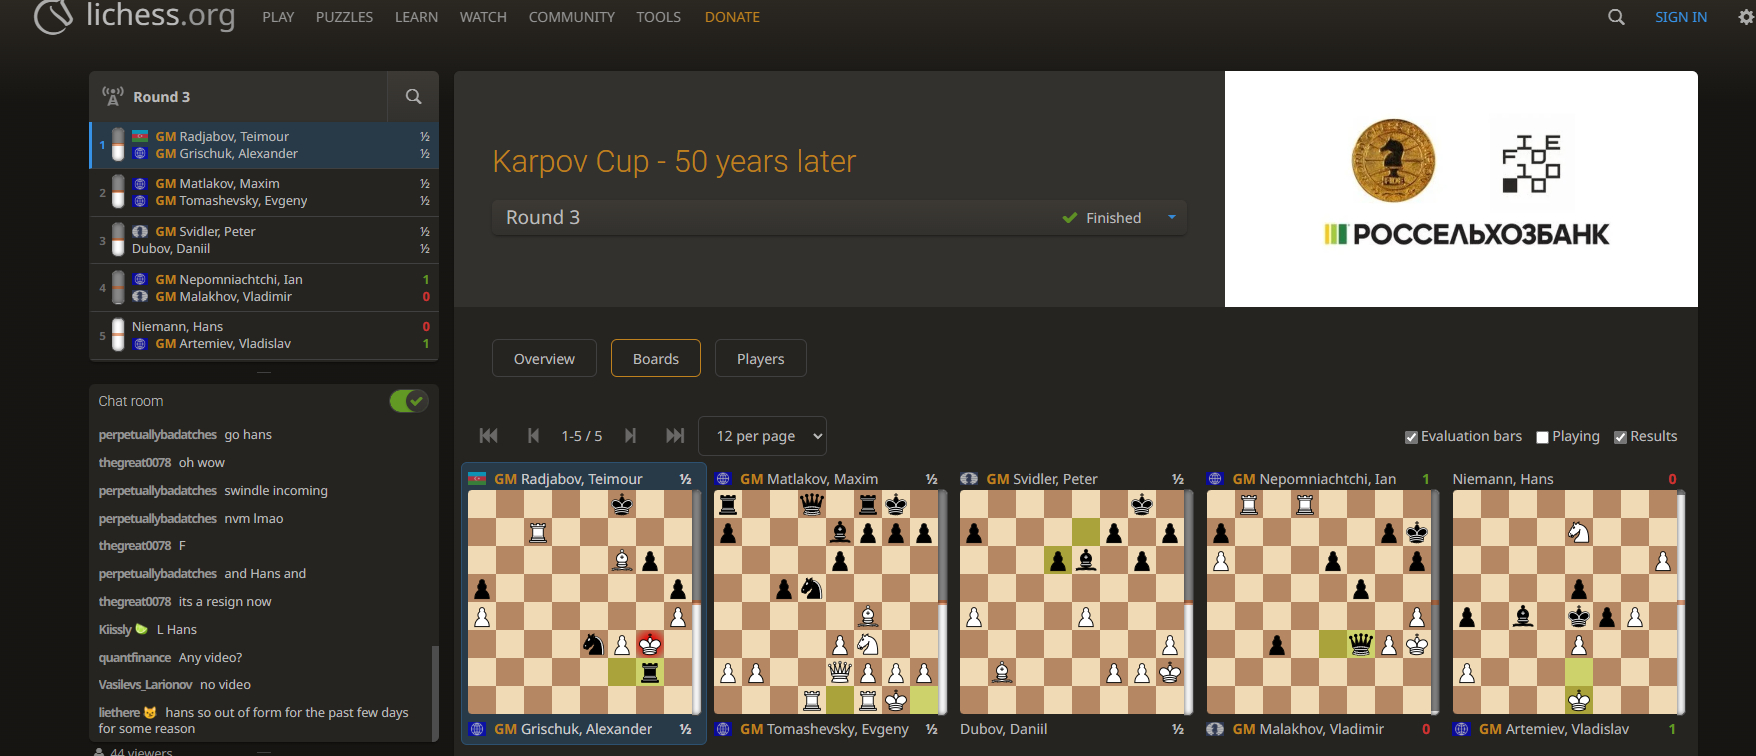Open the Nepomniachtchi vs Malakhov board
The image size is (1756, 756).
[x=1318, y=601]
